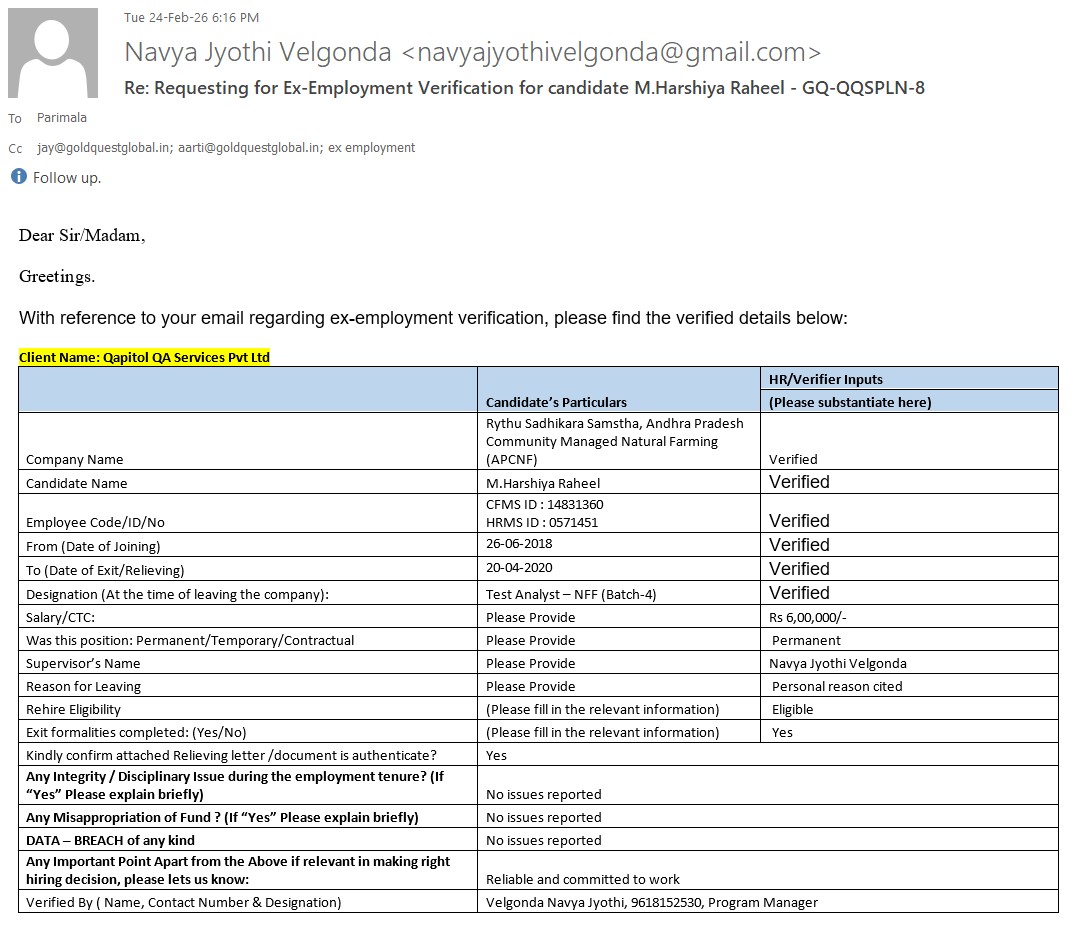Click the CFMS ID 14831360 cell
Viewport: 1075px width, 930px height.
coord(545,505)
